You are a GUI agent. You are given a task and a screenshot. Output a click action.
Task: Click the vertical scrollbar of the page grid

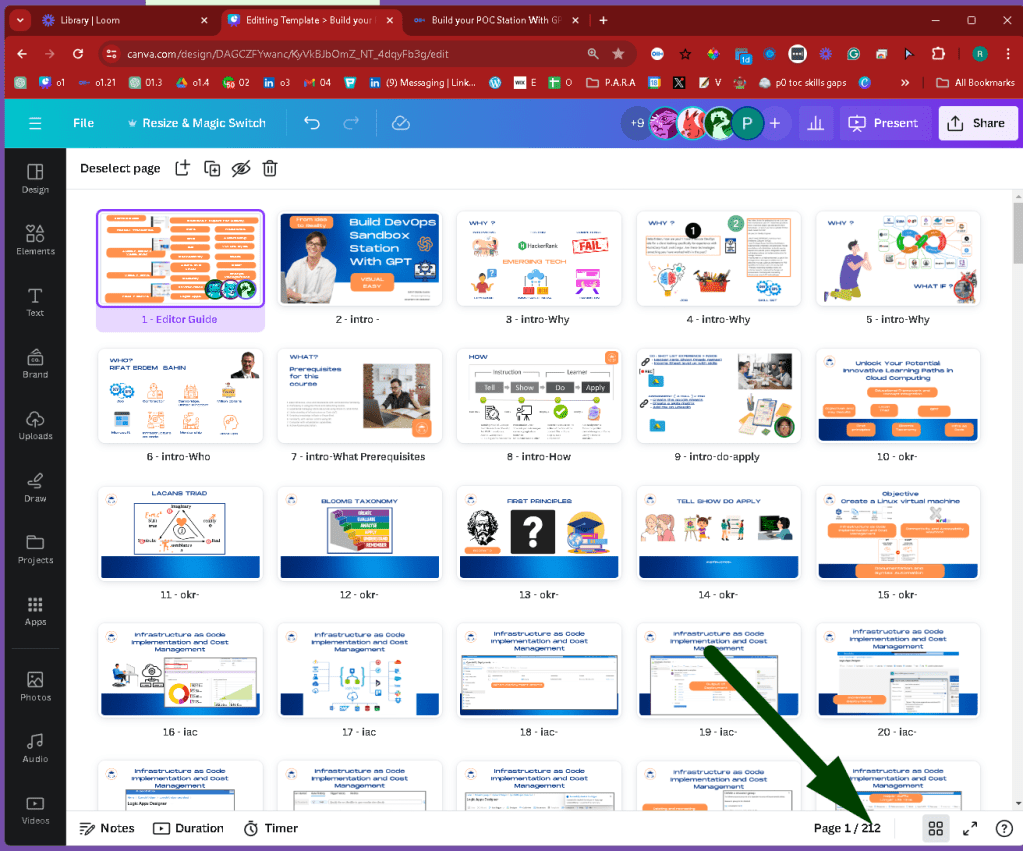(1018, 233)
